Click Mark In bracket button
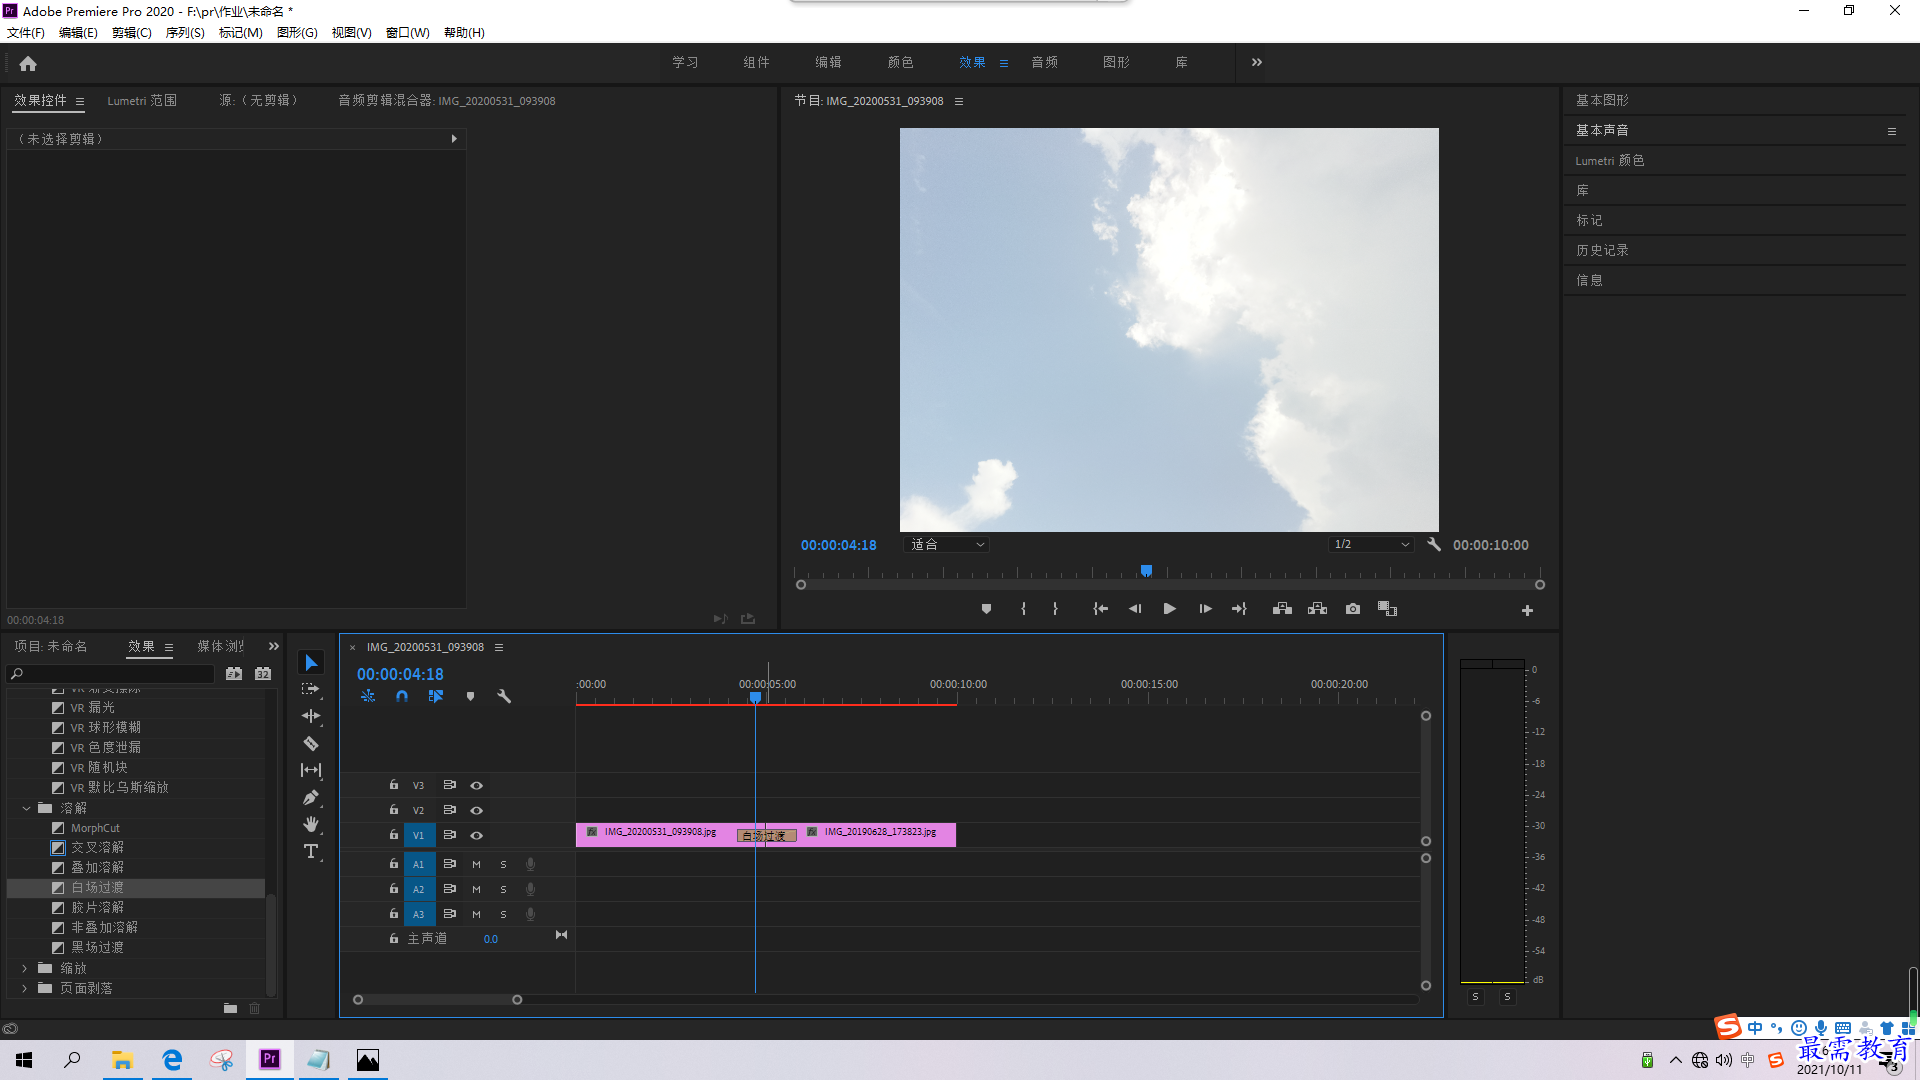This screenshot has height=1080, width=1920. [x=1023, y=609]
